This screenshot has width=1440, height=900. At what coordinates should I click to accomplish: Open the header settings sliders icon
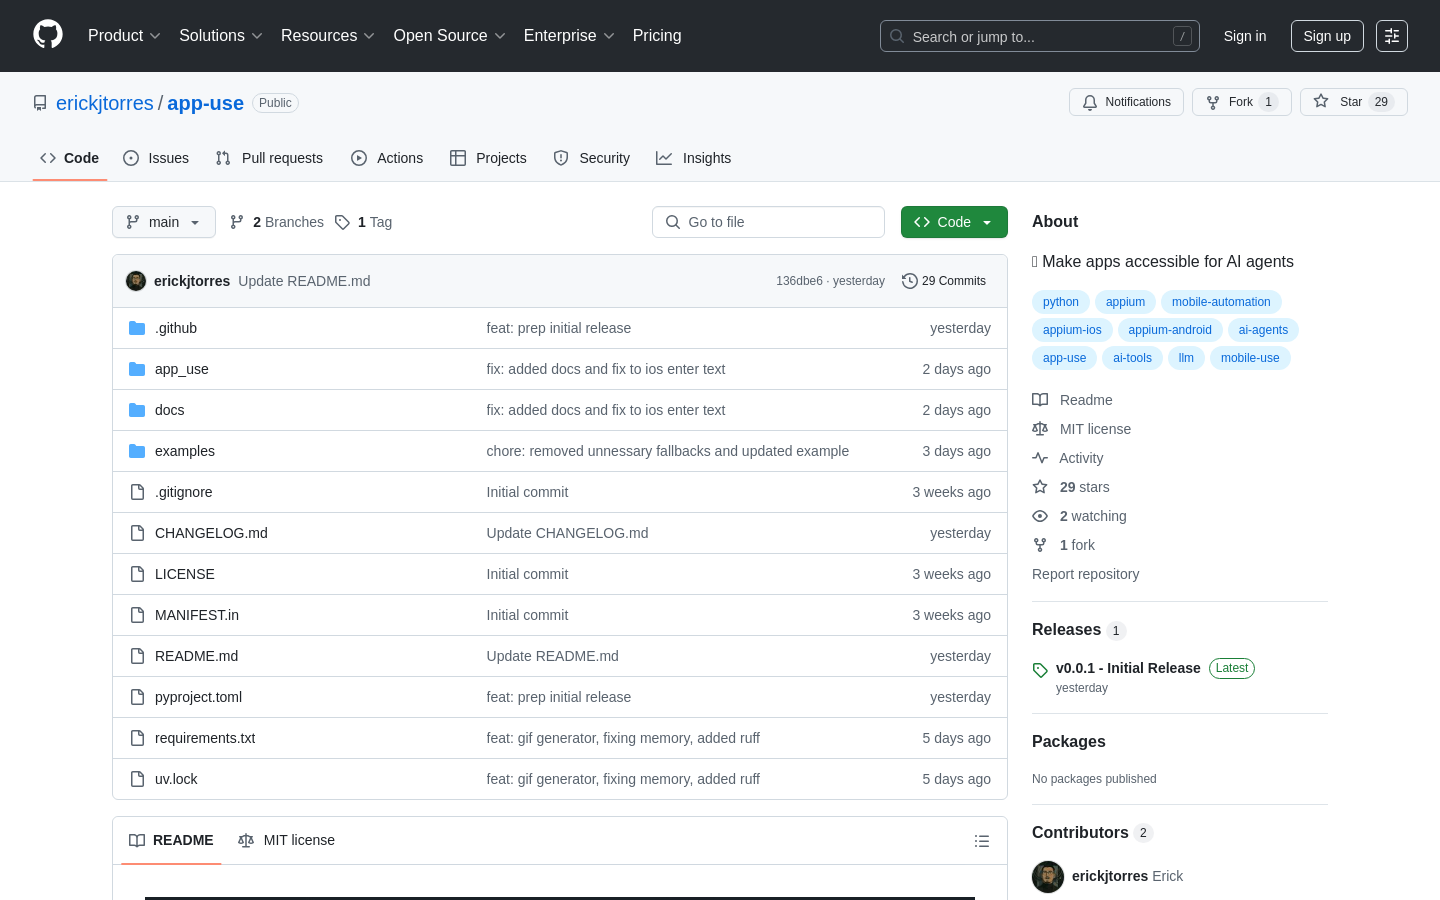click(x=1392, y=36)
